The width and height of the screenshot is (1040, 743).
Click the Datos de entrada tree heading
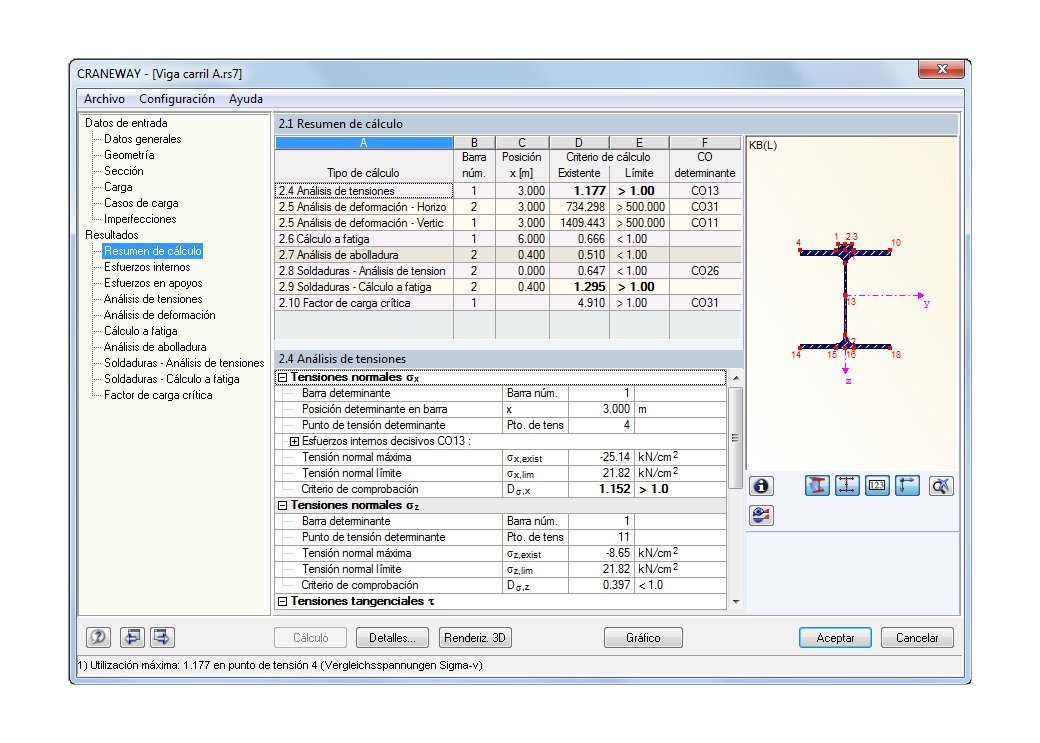(x=126, y=123)
